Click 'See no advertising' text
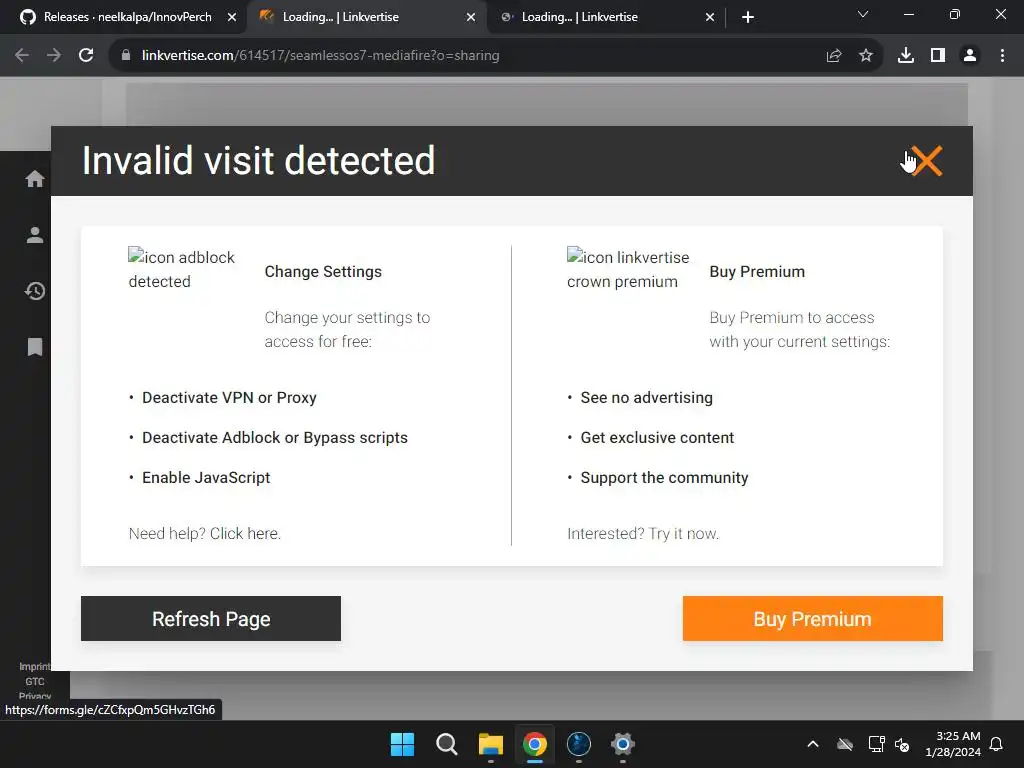 pyautogui.click(x=647, y=398)
